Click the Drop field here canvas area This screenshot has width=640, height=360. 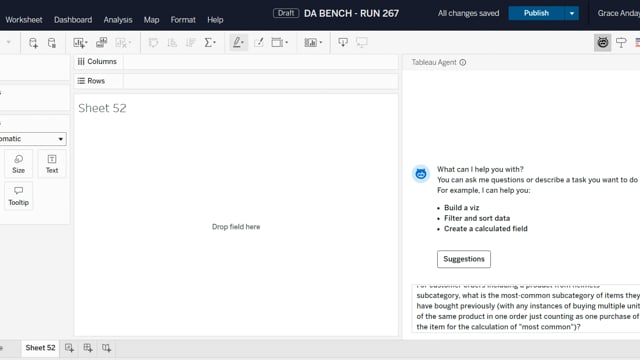point(236,227)
